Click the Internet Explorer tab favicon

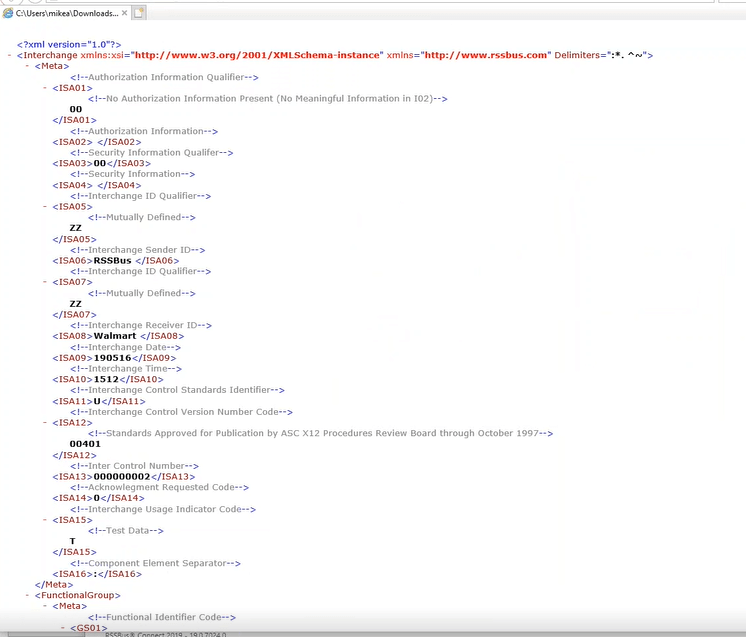8,13
